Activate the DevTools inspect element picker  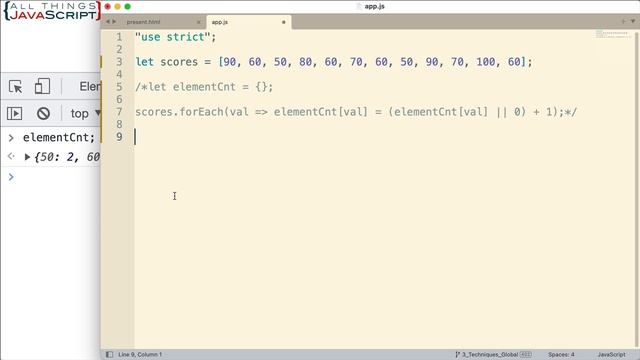pyautogui.click(x=16, y=87)
